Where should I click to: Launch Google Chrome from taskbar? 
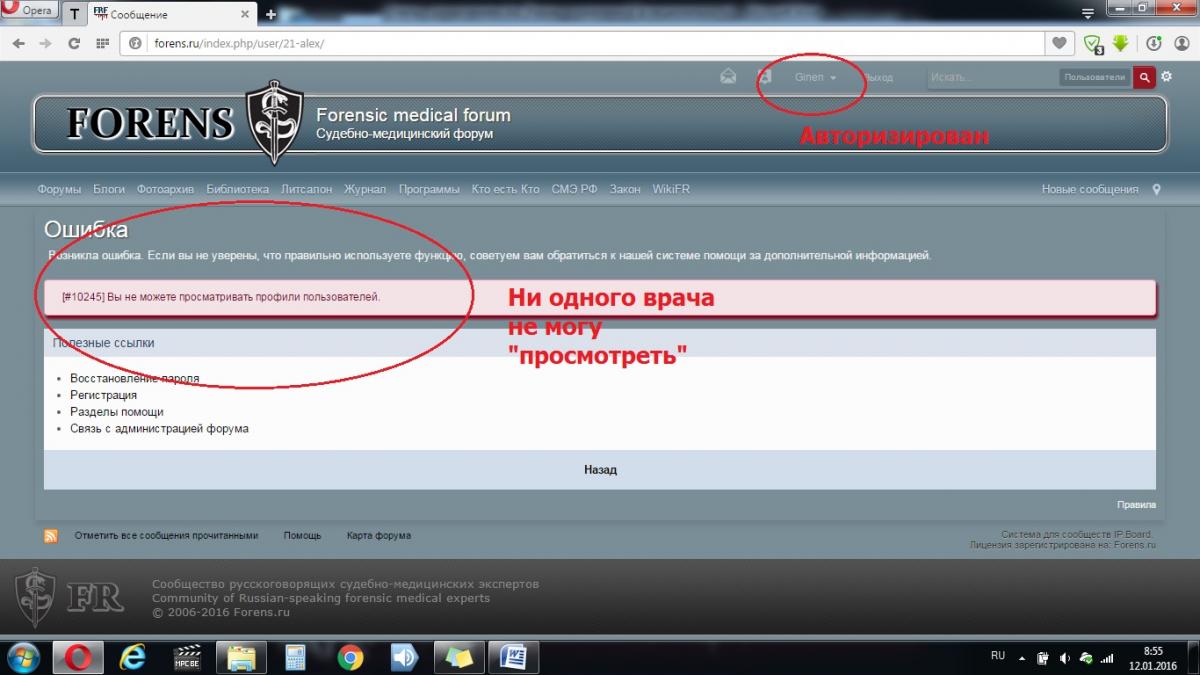(350, 657)
